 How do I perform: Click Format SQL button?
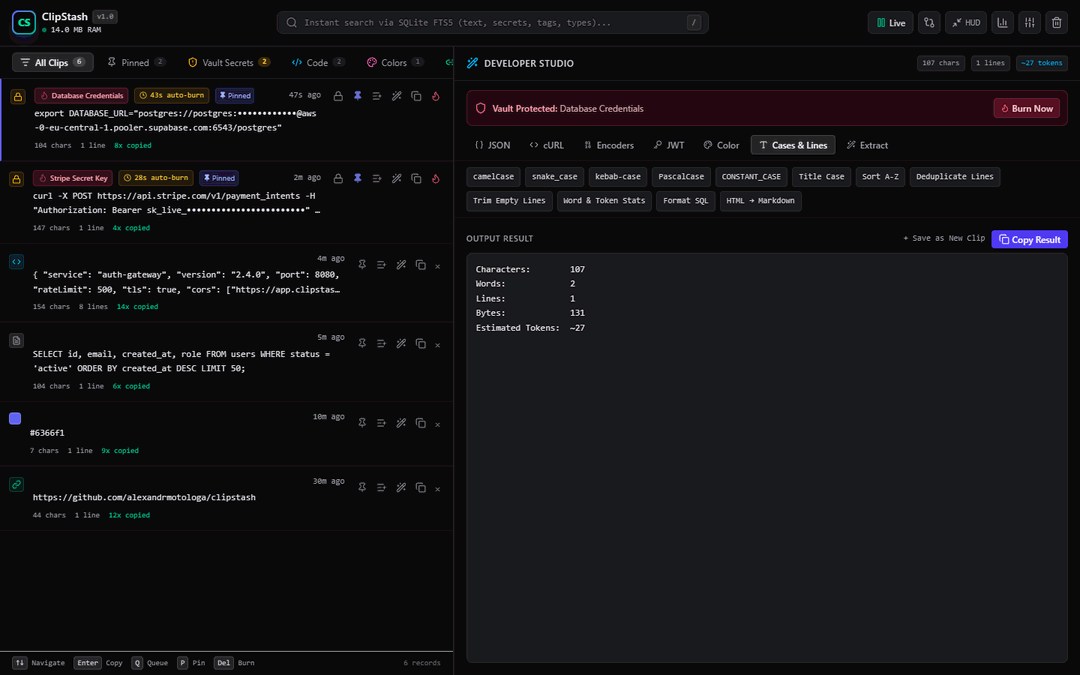(x=685, y=201)
